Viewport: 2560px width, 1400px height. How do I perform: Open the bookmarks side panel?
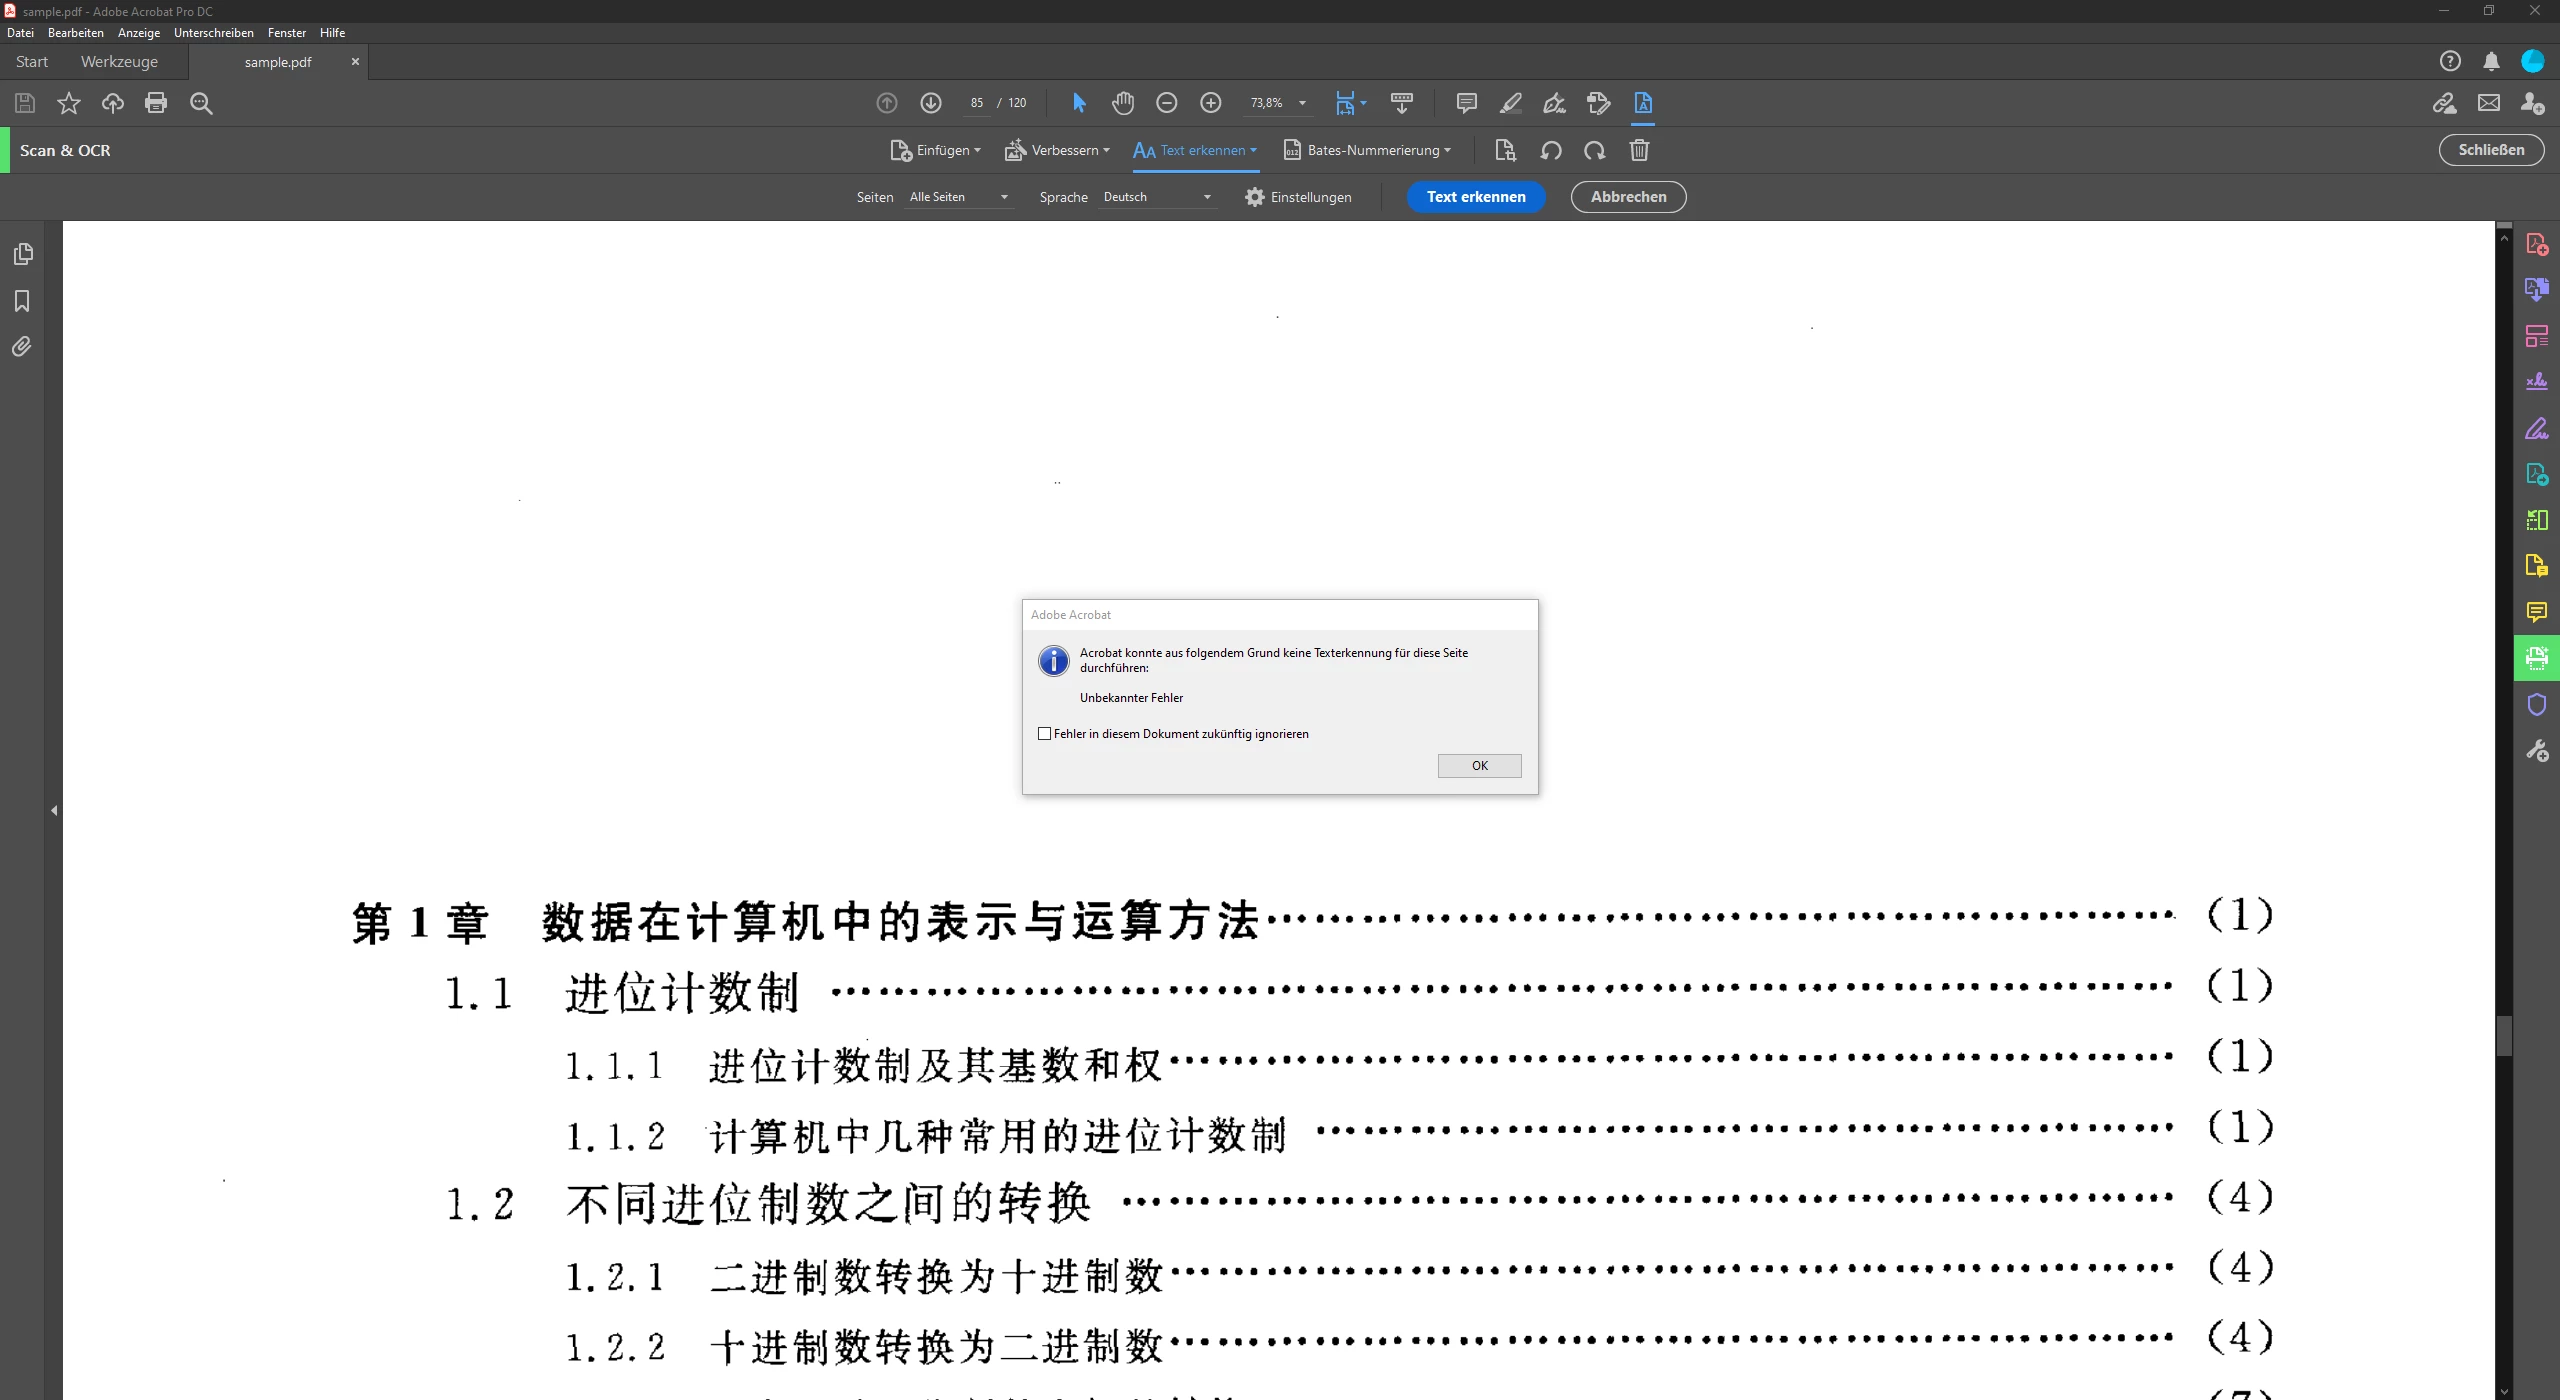(23, 301)
